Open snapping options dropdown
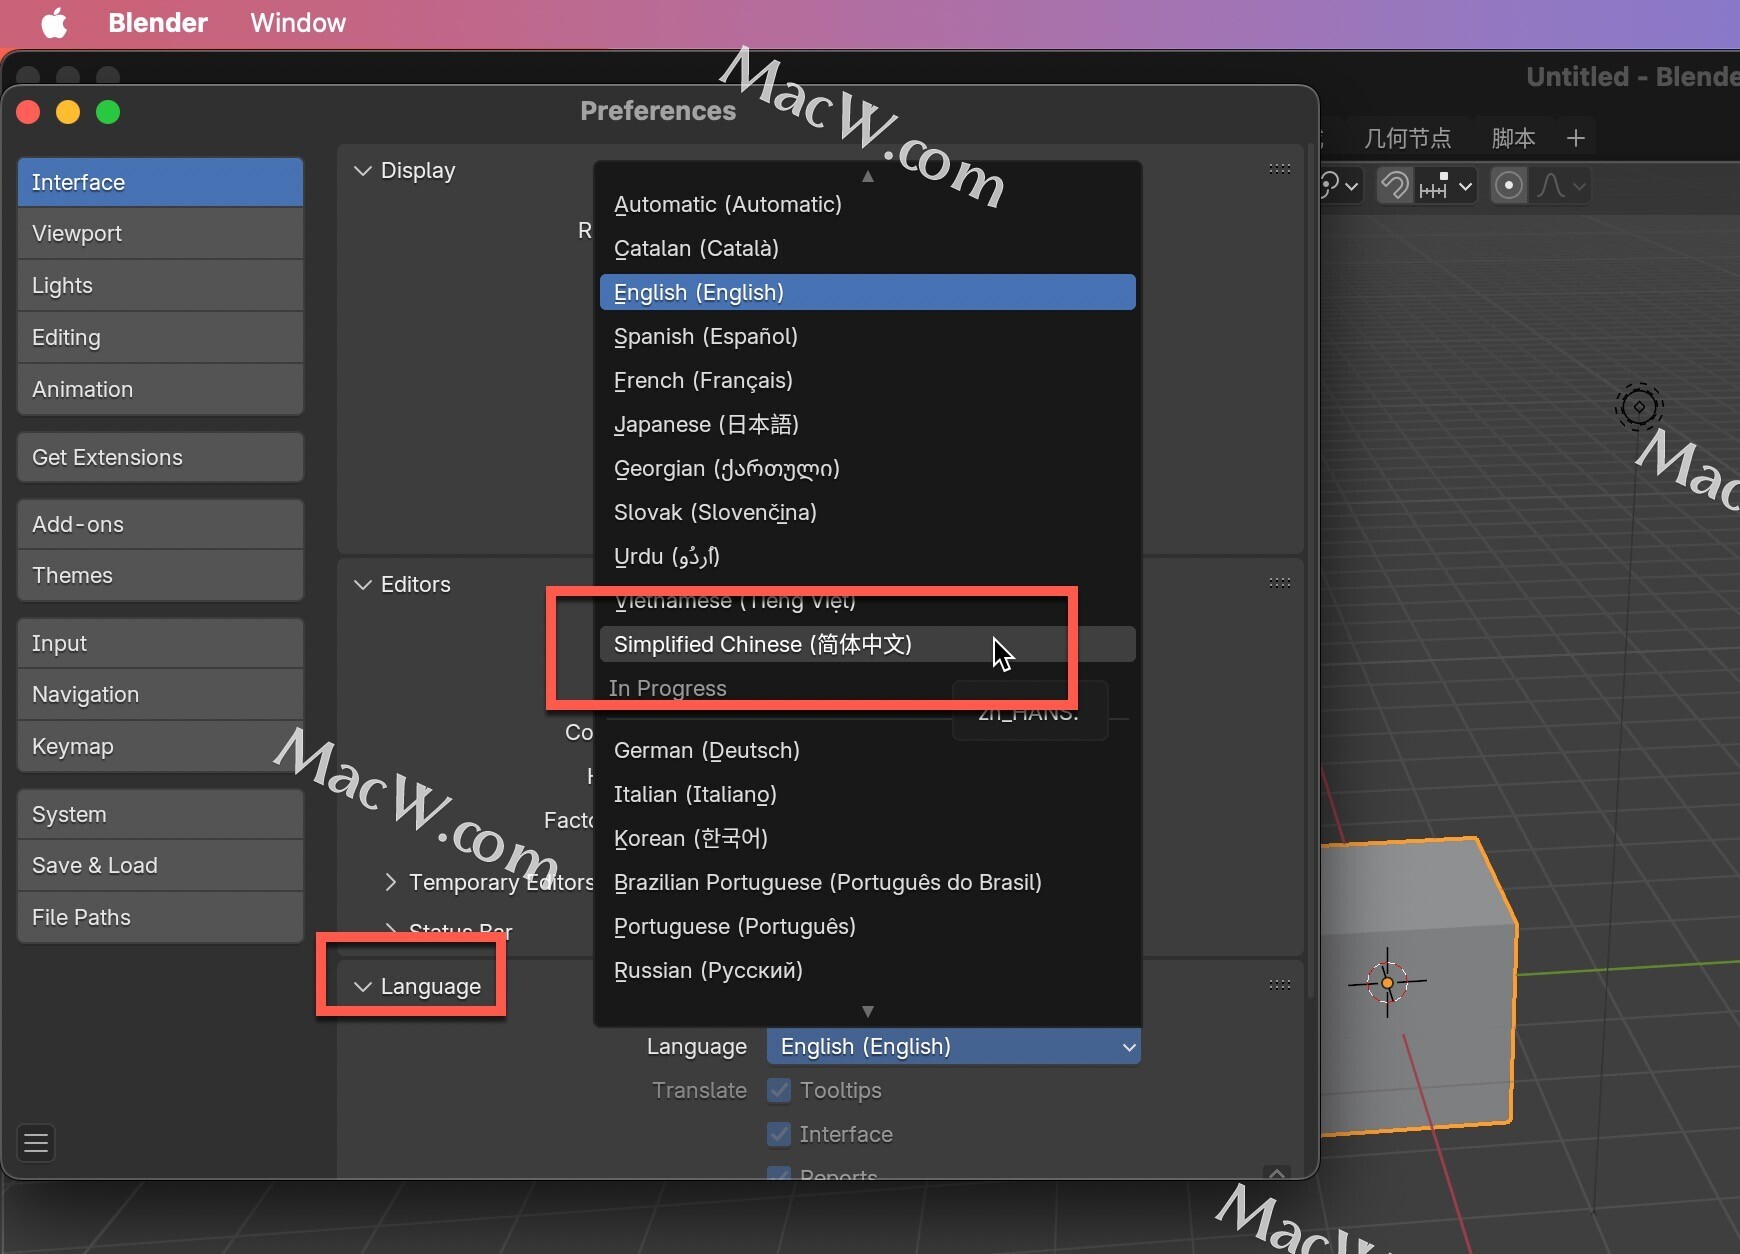The width and height of the screenshot is (1740, 1254). tap(1446, 185)
